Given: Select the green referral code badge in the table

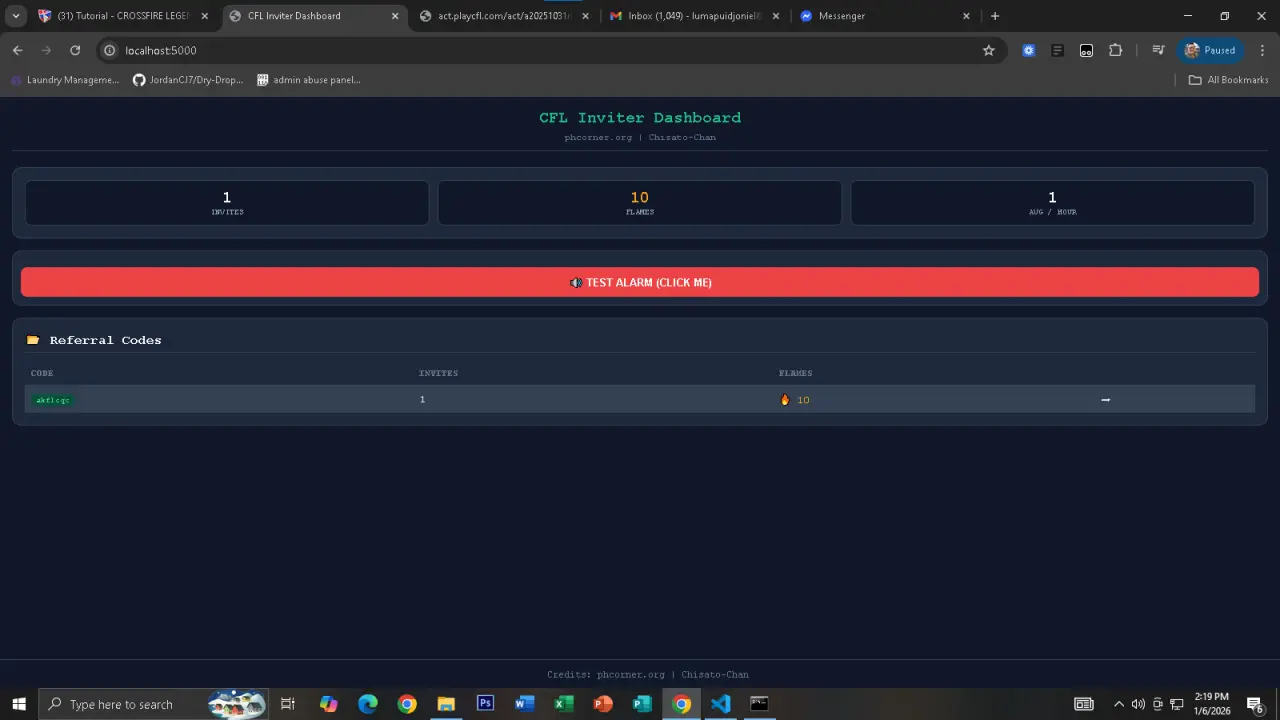Looking at the screenshot, I should (x=53, y=400).
